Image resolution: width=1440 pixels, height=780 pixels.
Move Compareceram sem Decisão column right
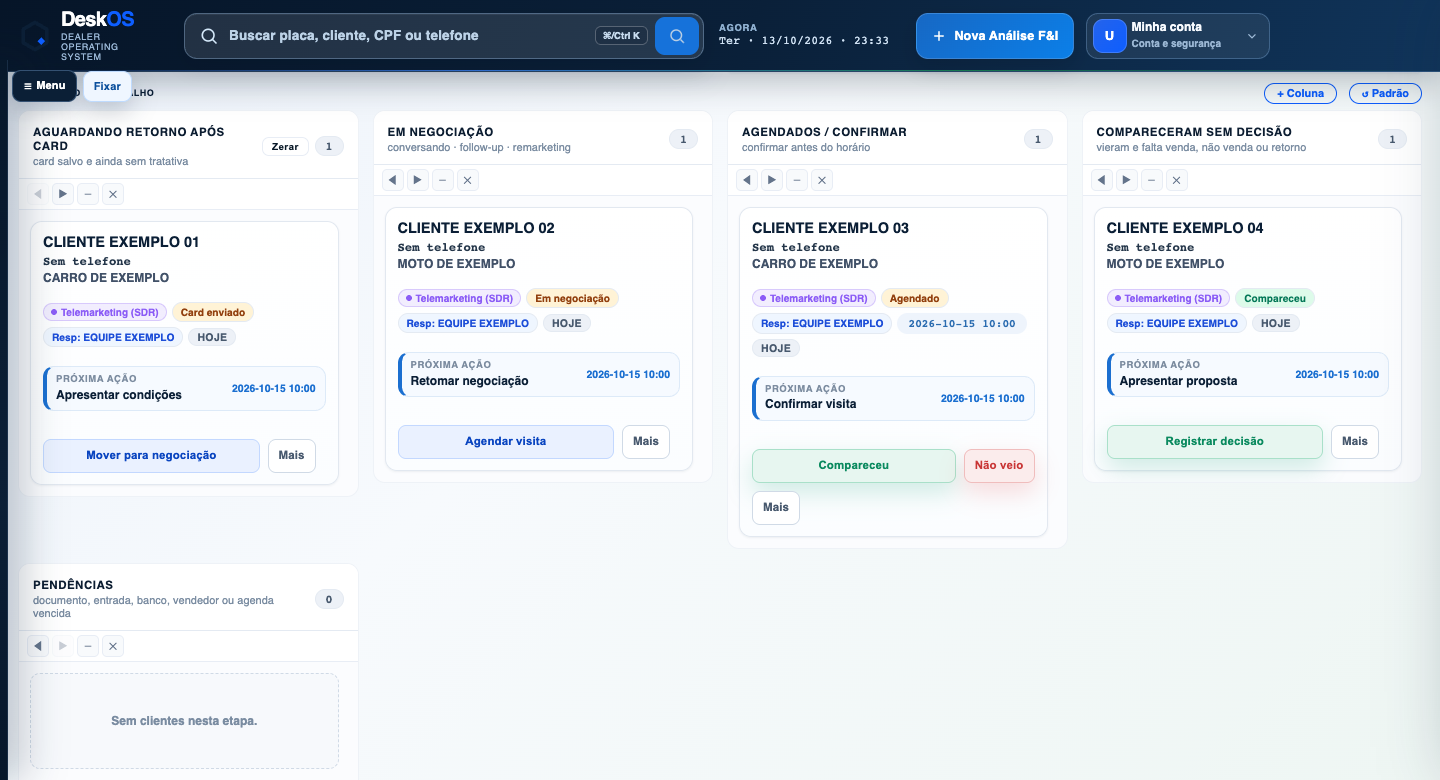pyautogui.click(x=1127, y=180)
